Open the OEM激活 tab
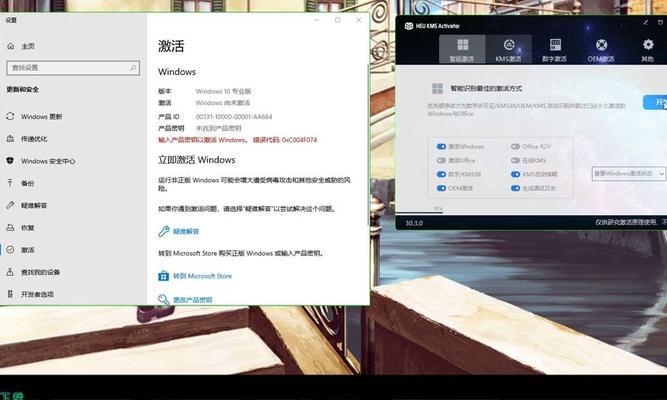The height and width of the screenshot is (400, 667). tap(601, 49)
